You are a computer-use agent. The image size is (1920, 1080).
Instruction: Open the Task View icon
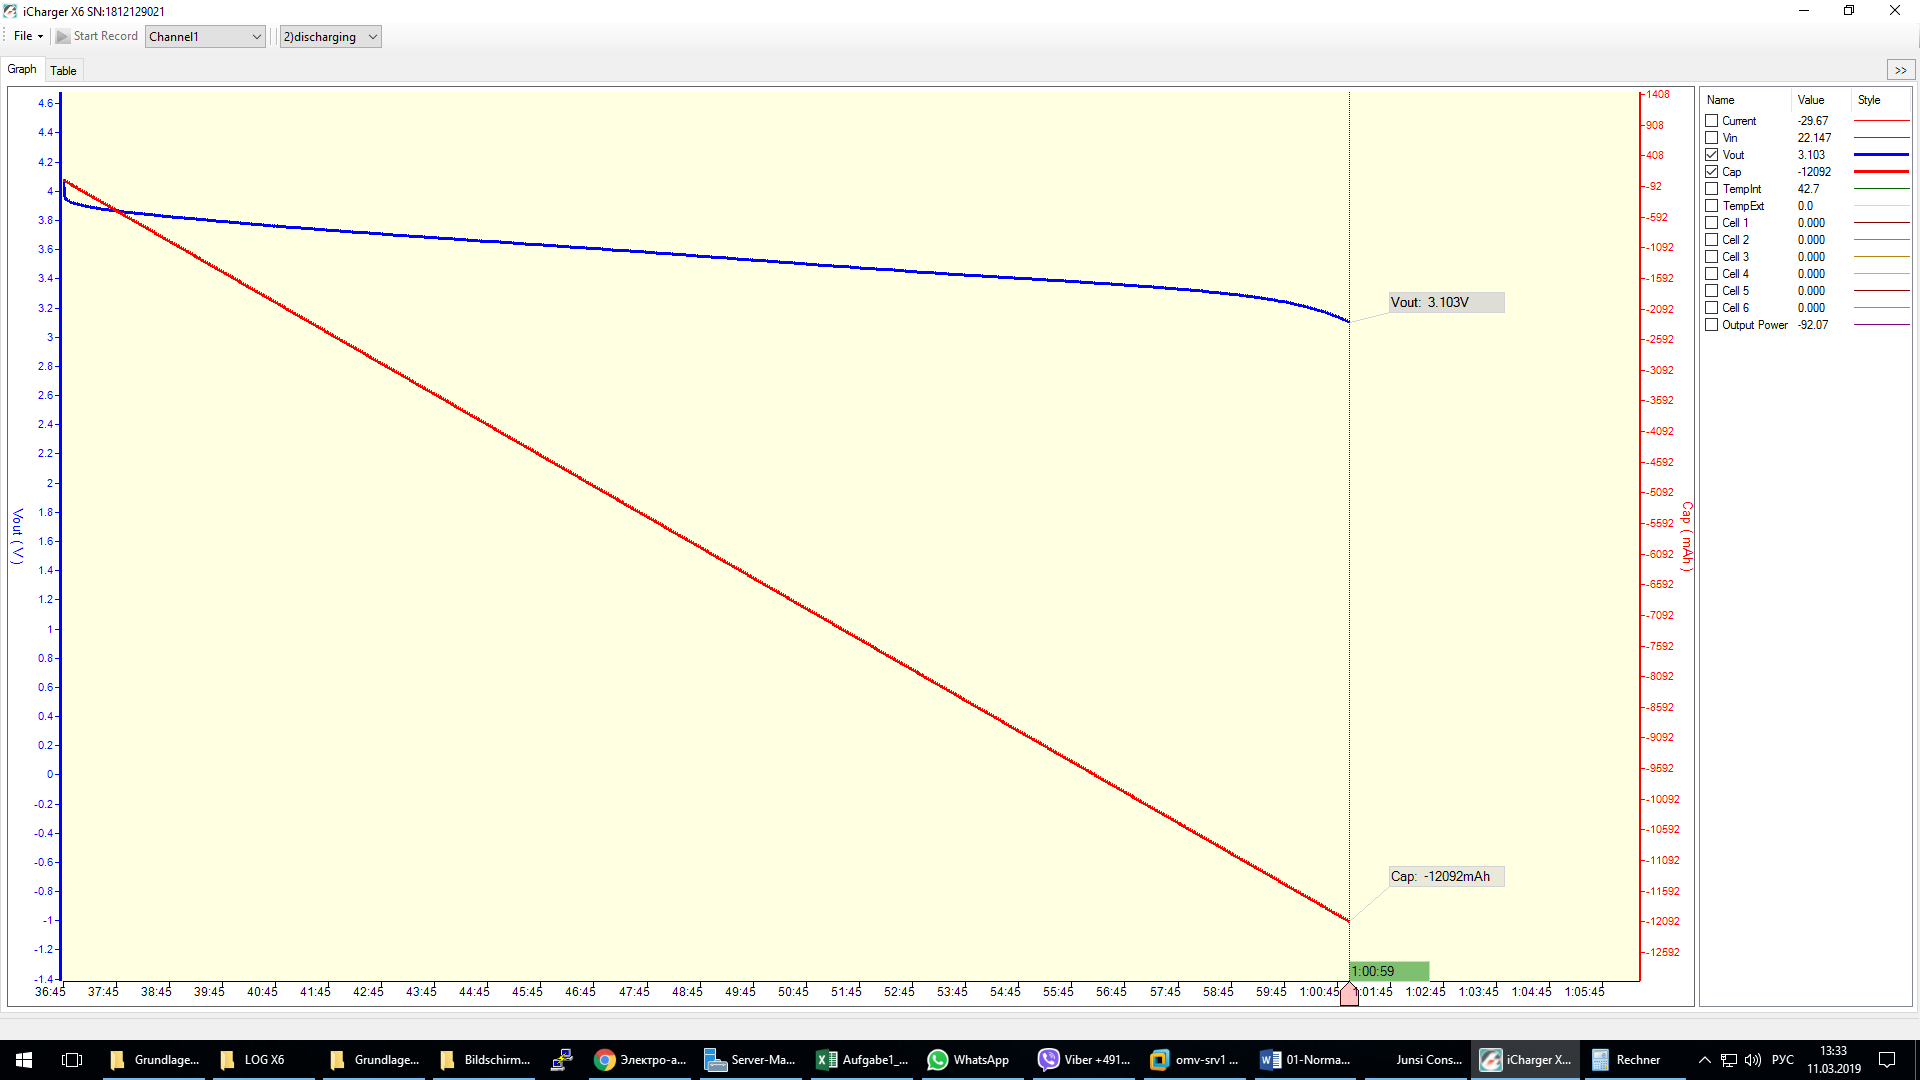coord(72,1060)
